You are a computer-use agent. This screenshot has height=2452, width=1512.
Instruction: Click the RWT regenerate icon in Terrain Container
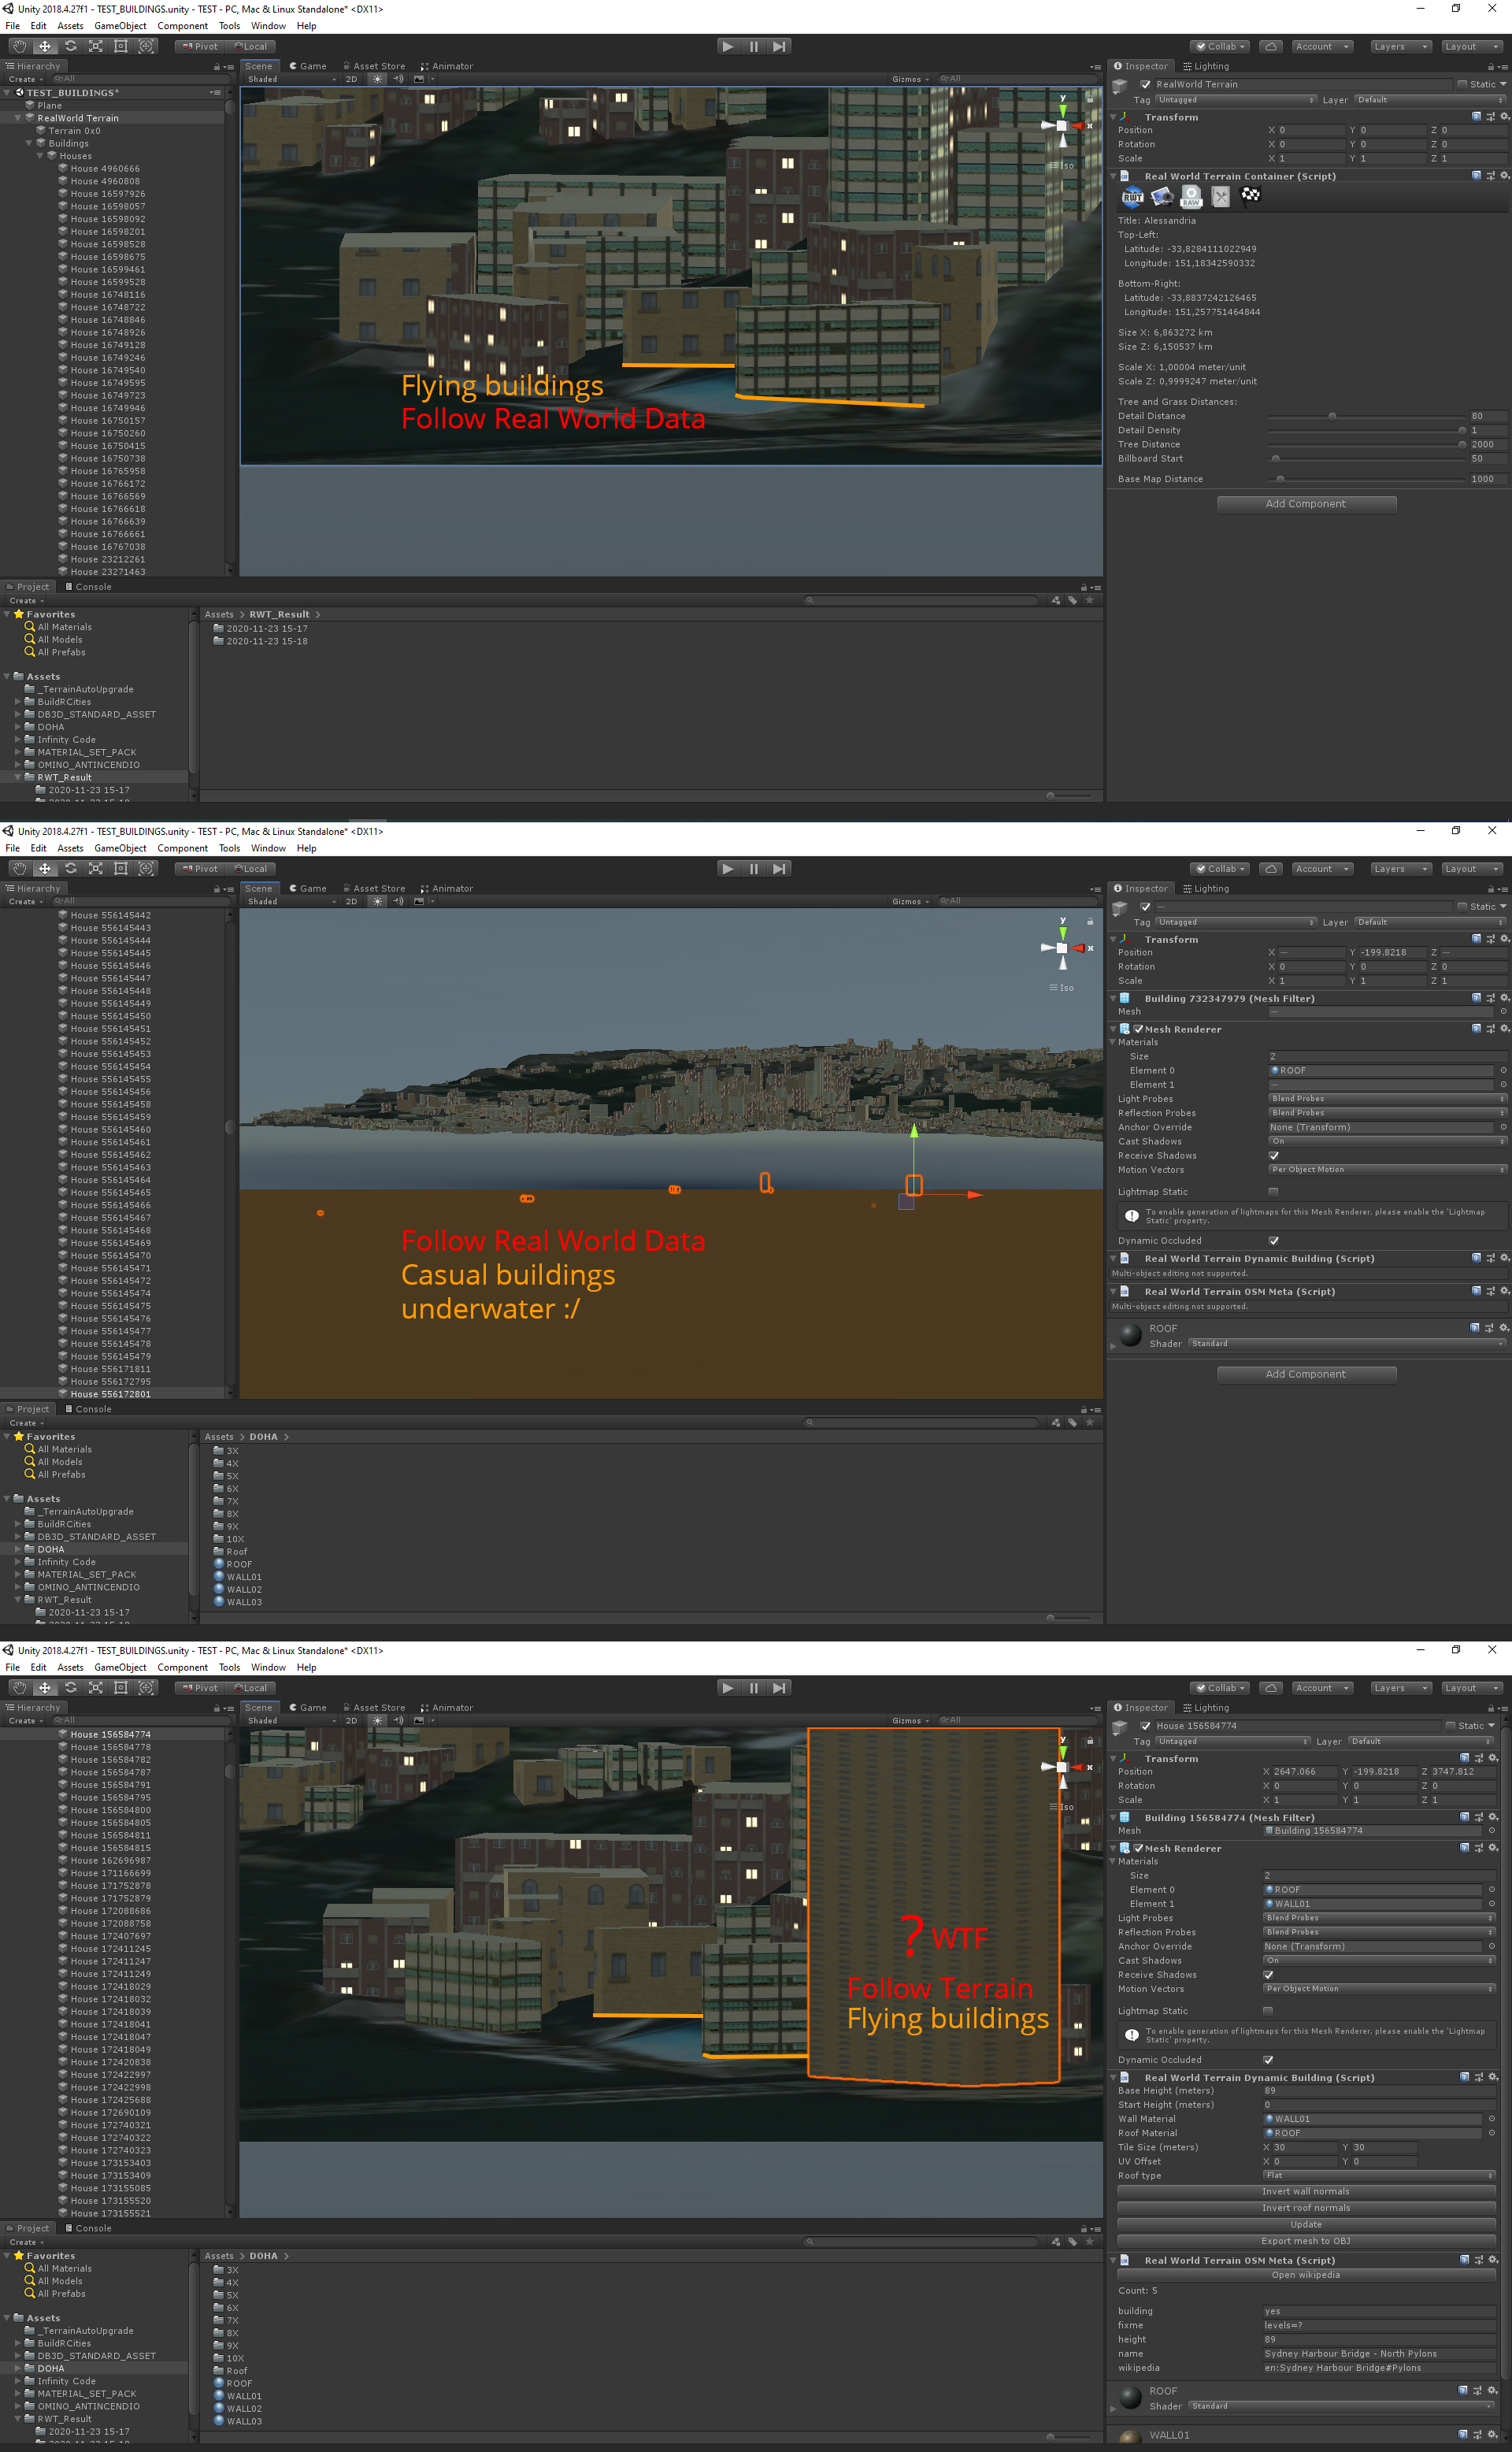coord(1132,196)
